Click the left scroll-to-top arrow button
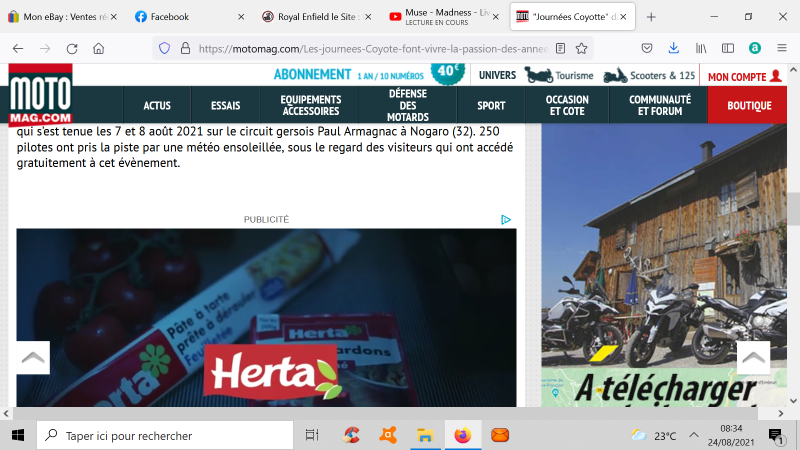 click(x=33, y=358)
